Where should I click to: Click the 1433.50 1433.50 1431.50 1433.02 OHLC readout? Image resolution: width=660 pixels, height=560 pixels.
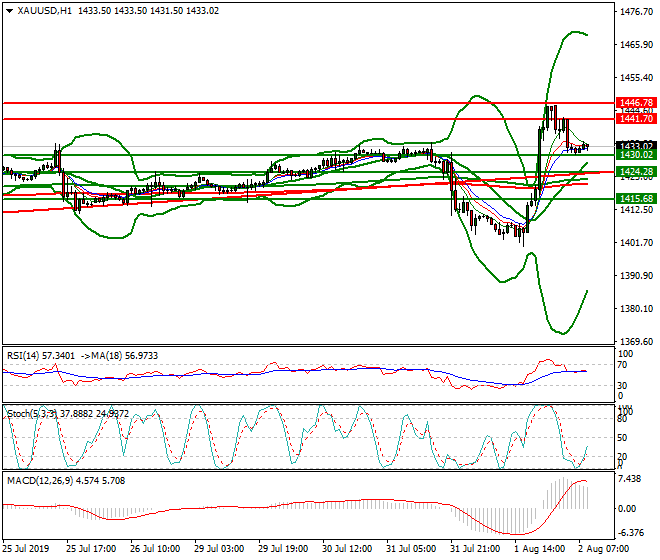pyautogui.click(x=149, y=11)
